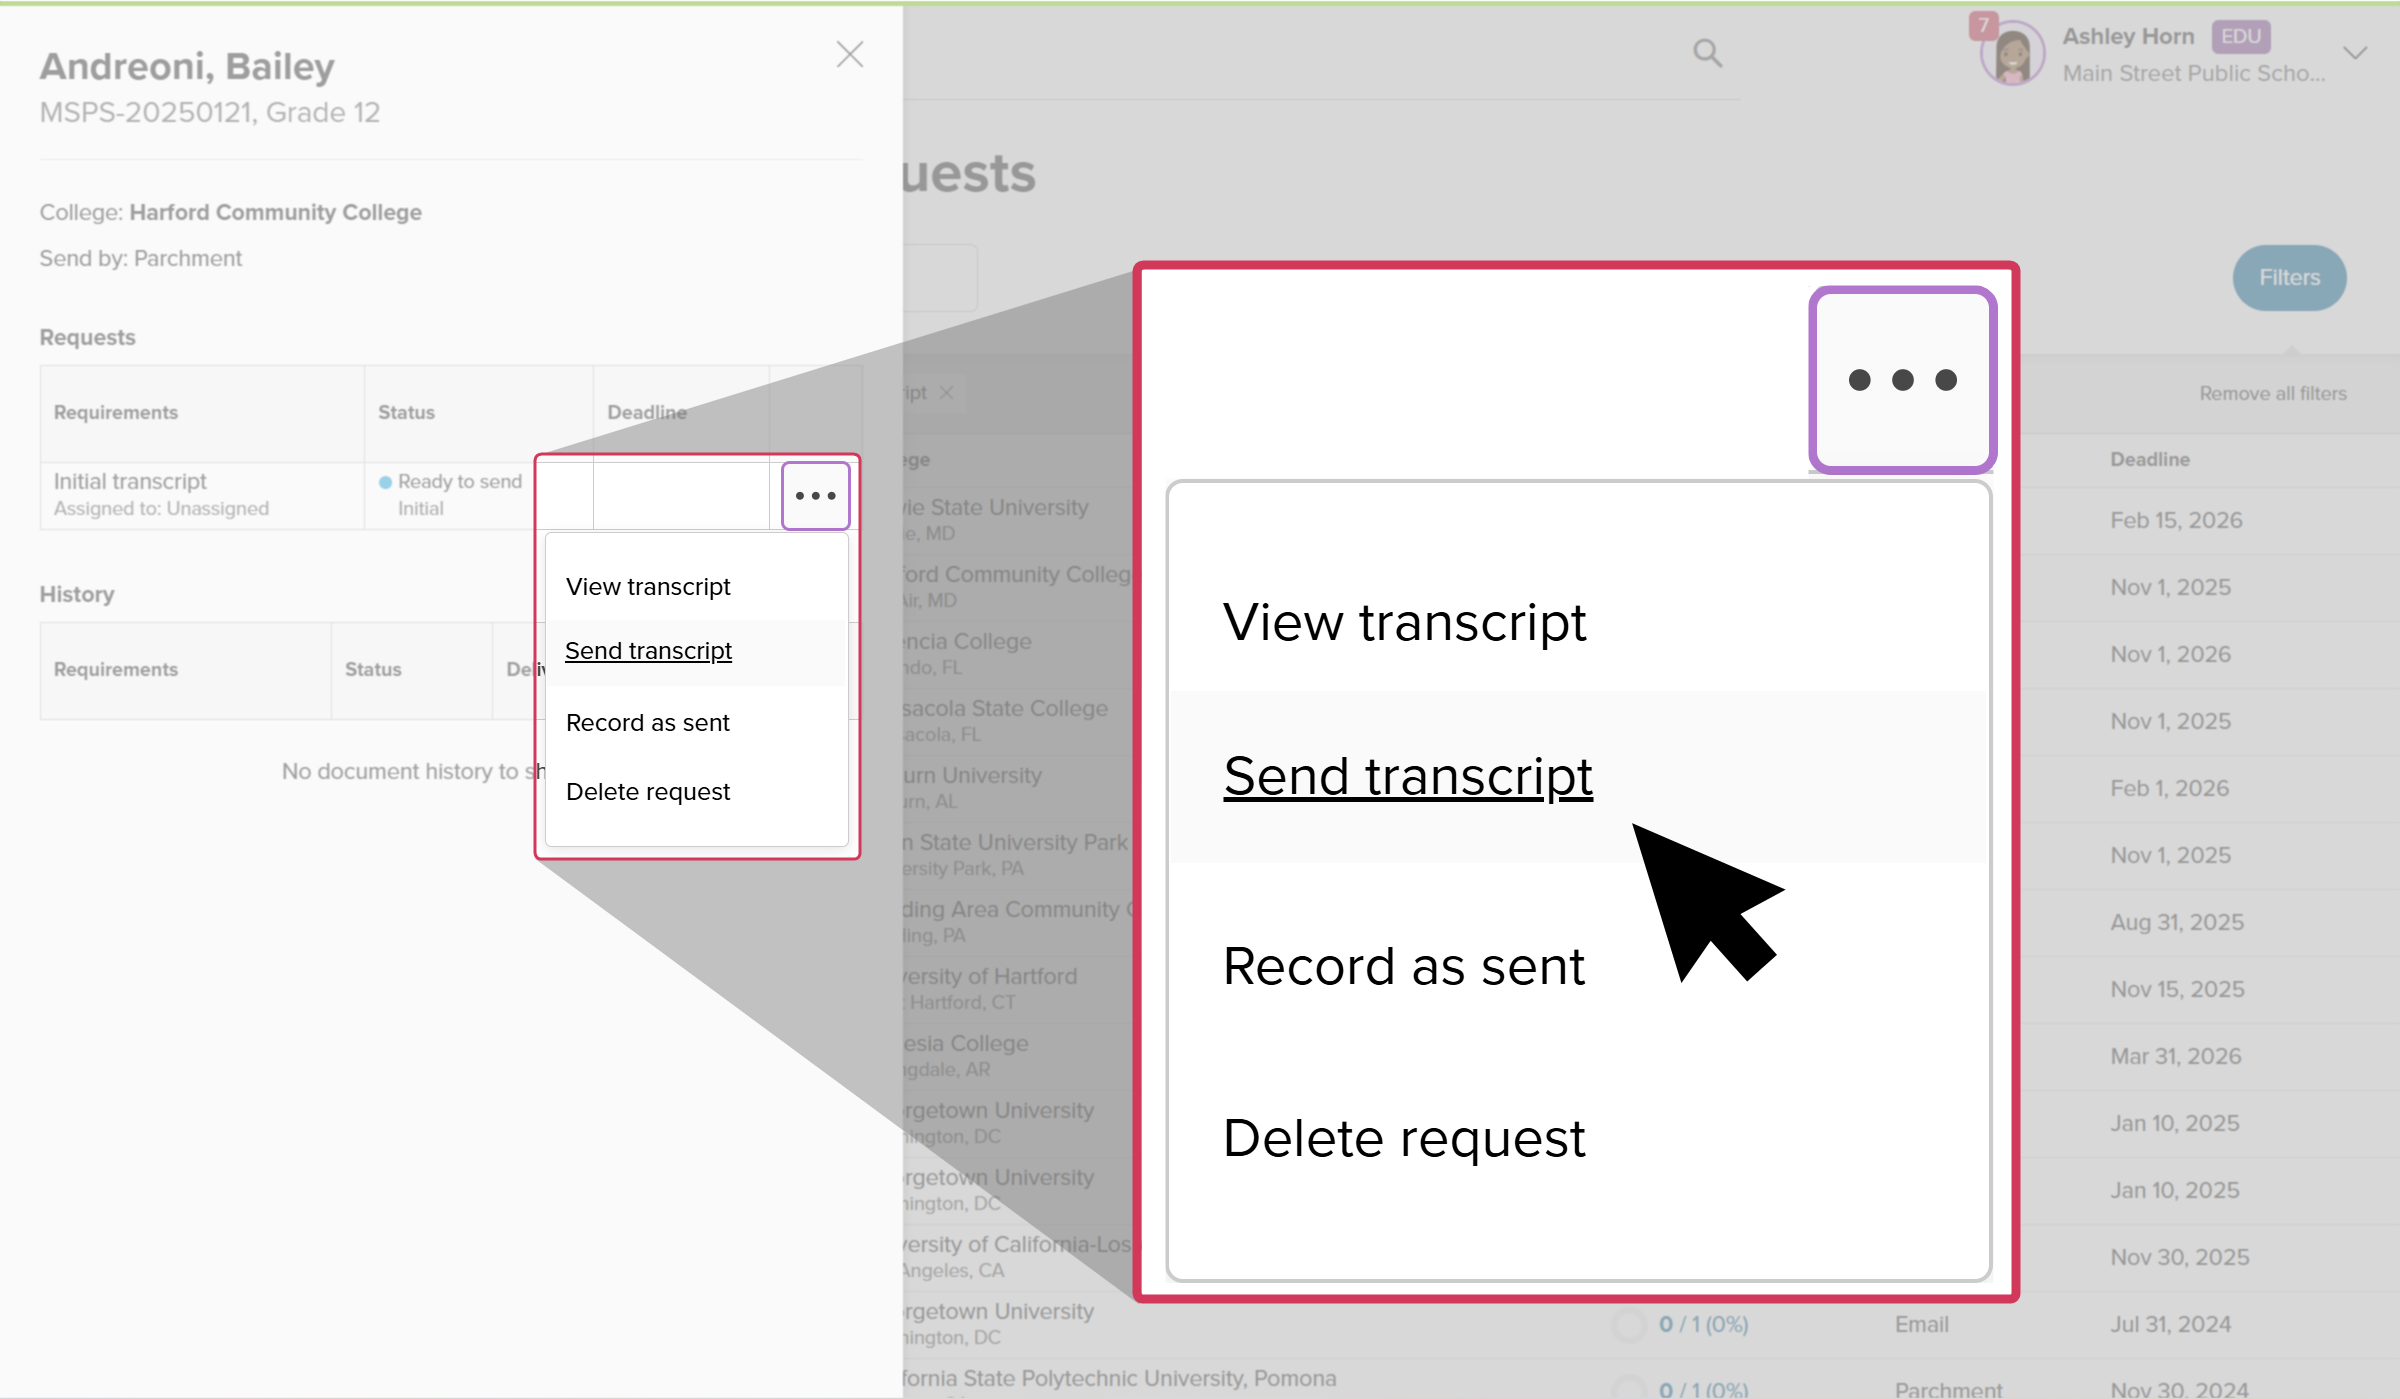2400x1399 pixels.
Task: Click the Deadline column header
Action: (x=2149, y=460)
